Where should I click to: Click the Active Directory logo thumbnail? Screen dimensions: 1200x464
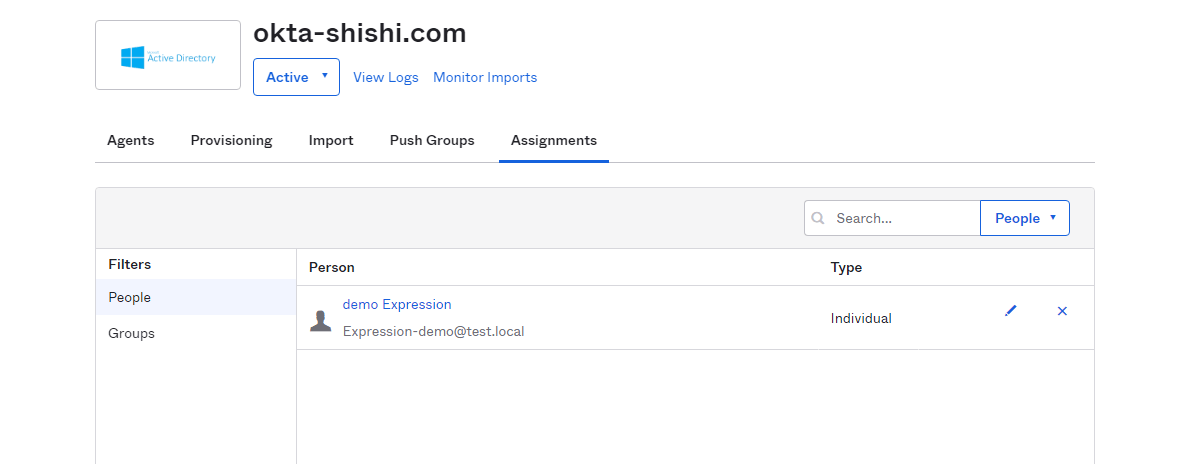pyautogui.click(x=168, y=55)
